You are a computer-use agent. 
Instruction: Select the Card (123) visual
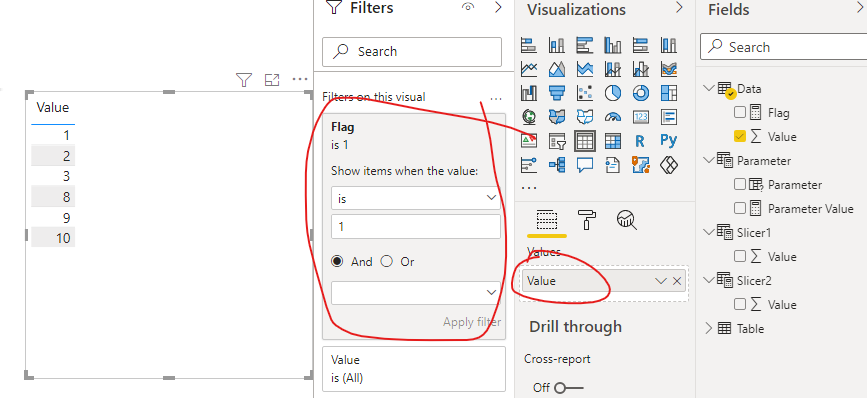tap(640, 117)
